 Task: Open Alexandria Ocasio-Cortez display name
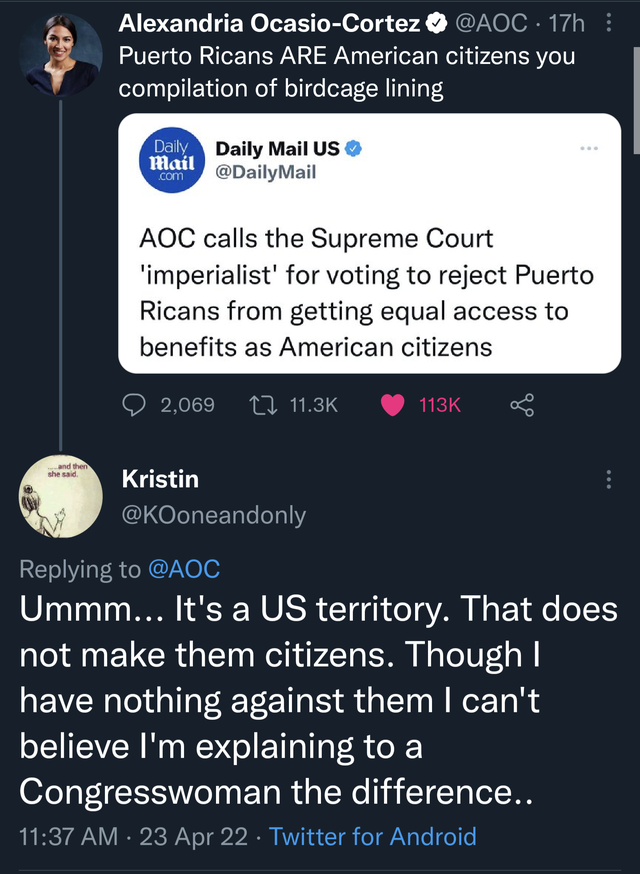pyautogui.click(x=269, y=21)
